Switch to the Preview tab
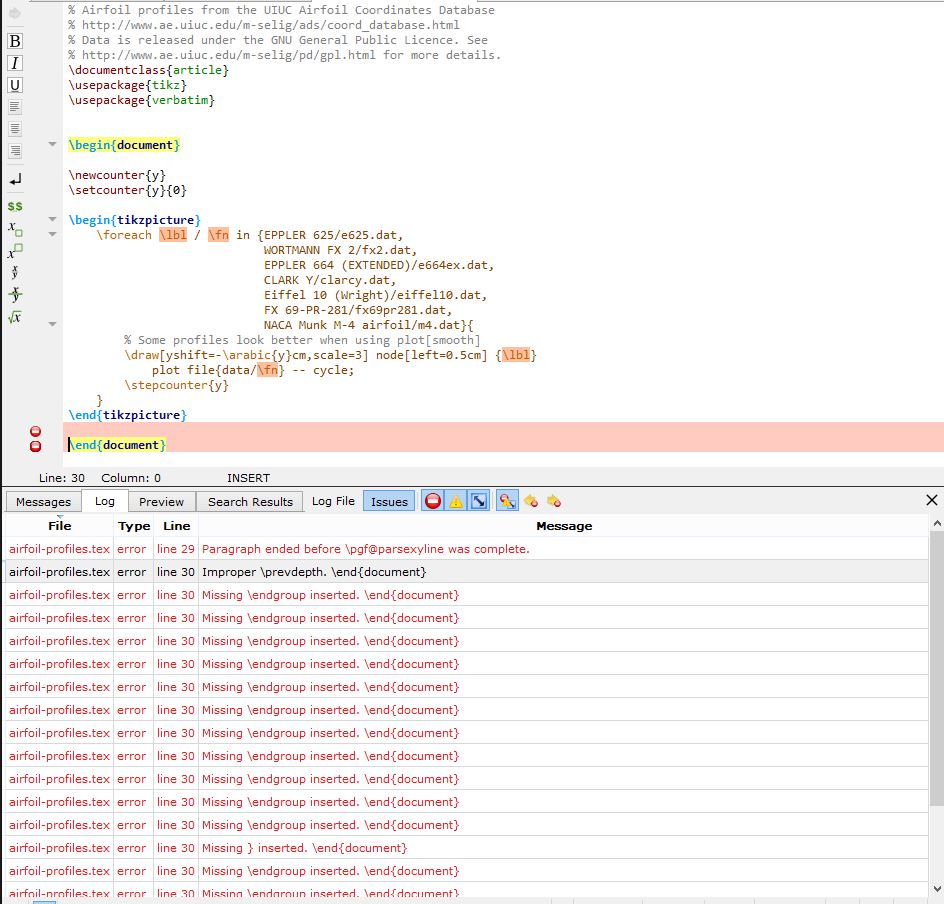Viewport: 944px width, 904px height. 161,501
